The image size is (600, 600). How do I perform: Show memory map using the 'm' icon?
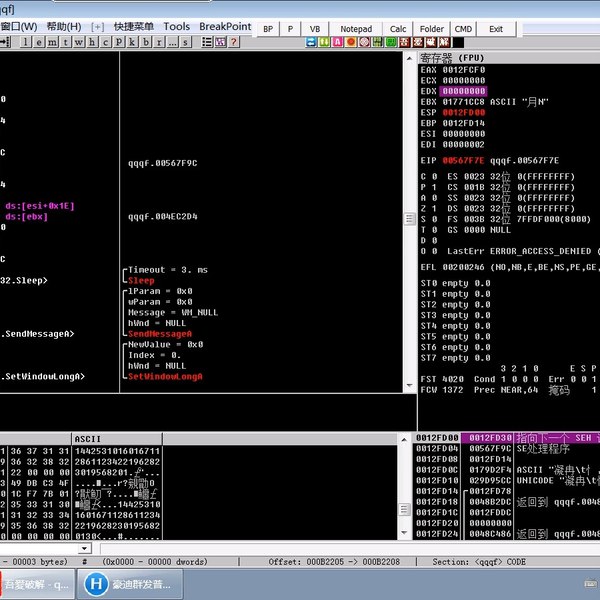(x=52, y=42)
